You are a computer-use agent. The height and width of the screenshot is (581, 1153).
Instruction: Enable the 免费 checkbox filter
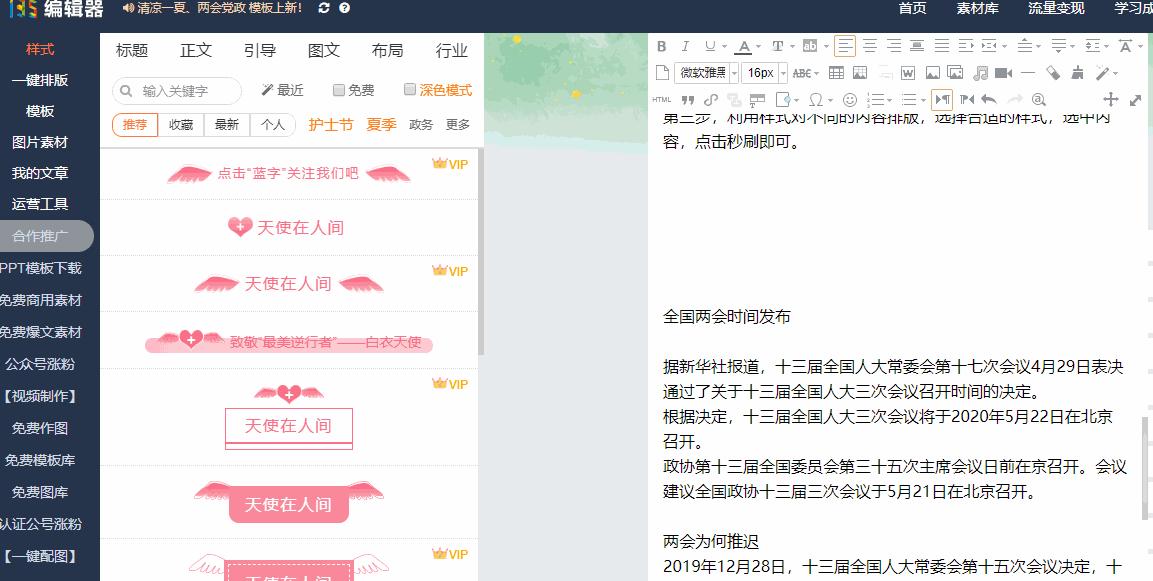[338, 90]
